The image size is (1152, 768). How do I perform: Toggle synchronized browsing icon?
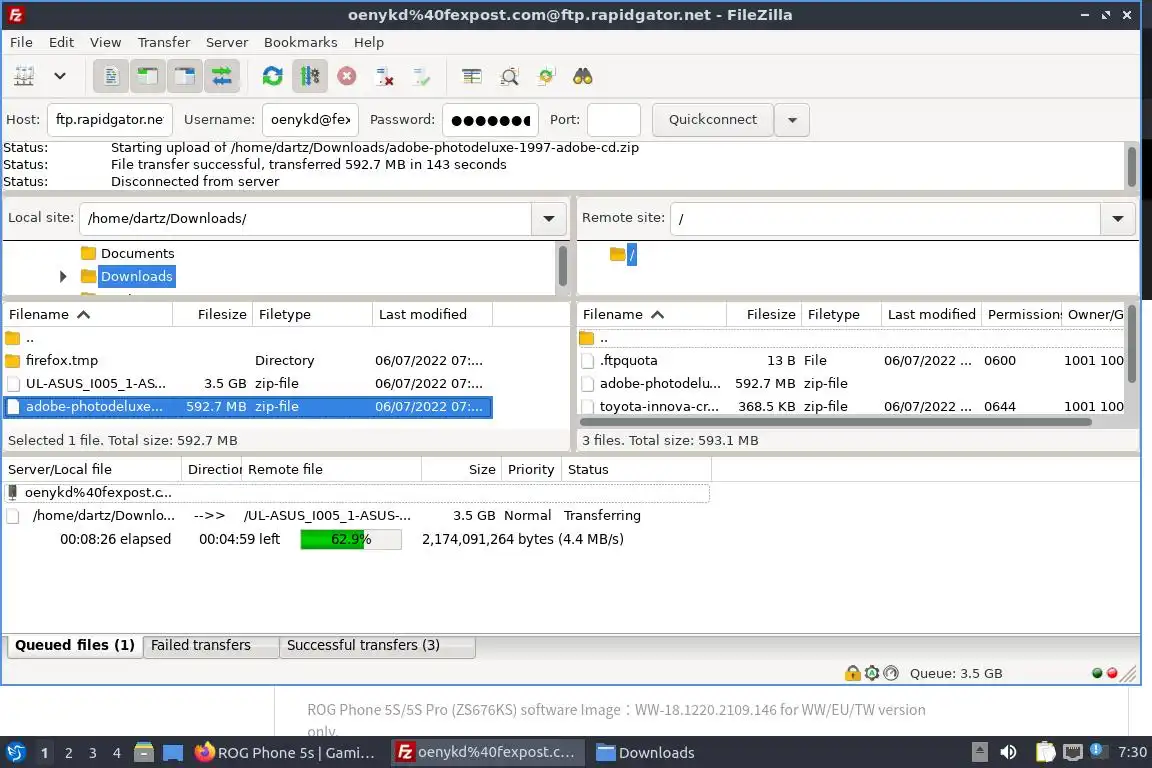pyautogui.click(x=546, y=76)
